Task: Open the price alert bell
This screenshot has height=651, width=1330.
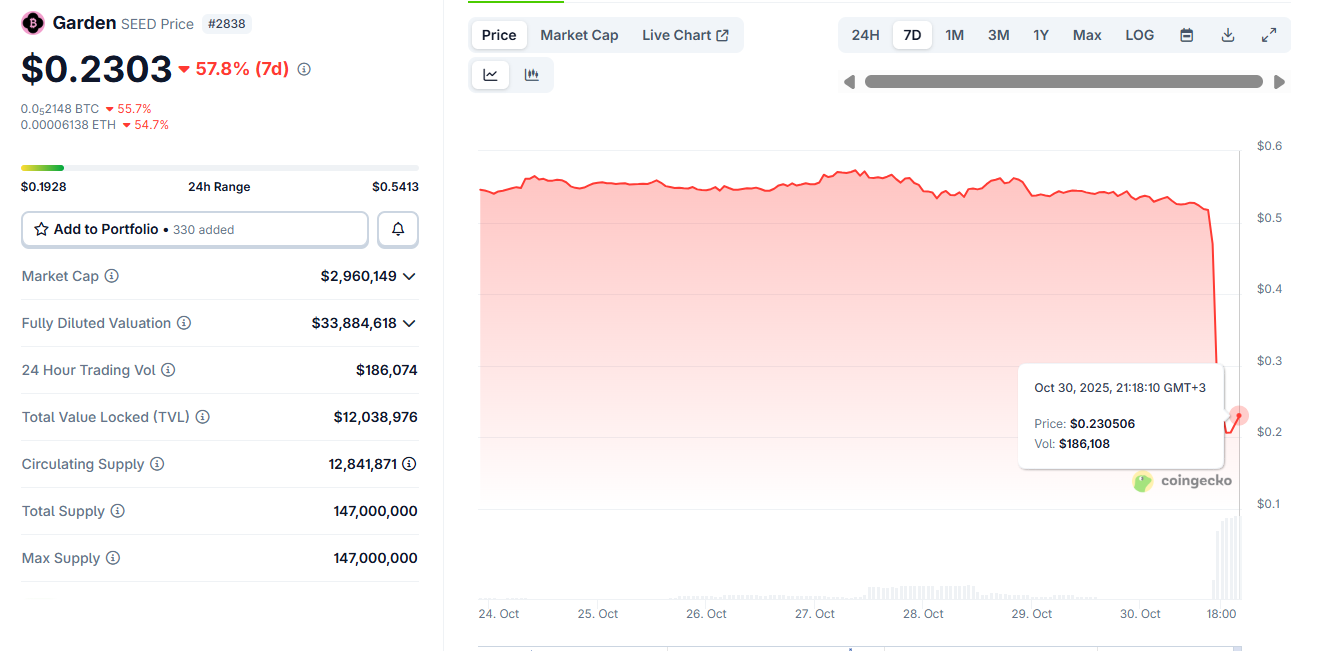Action: 397,229
